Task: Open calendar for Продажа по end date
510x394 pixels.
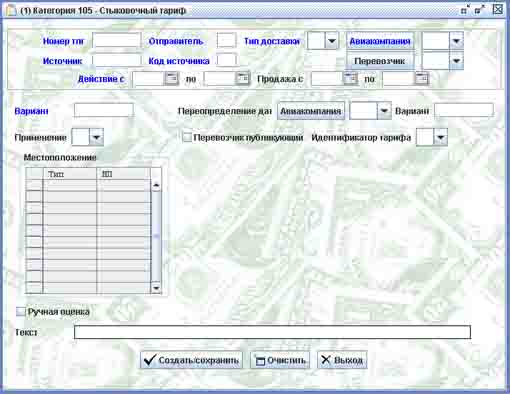Action: tap(422, 79)
